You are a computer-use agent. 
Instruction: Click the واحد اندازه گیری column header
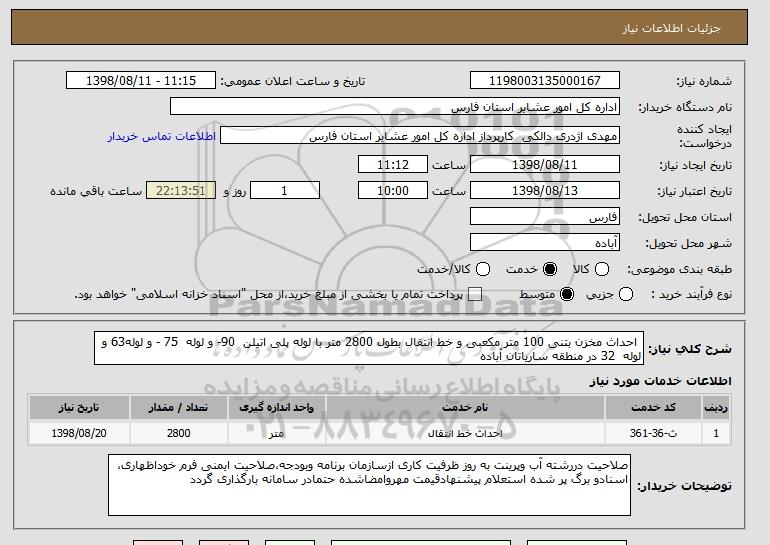pos(276,408)
